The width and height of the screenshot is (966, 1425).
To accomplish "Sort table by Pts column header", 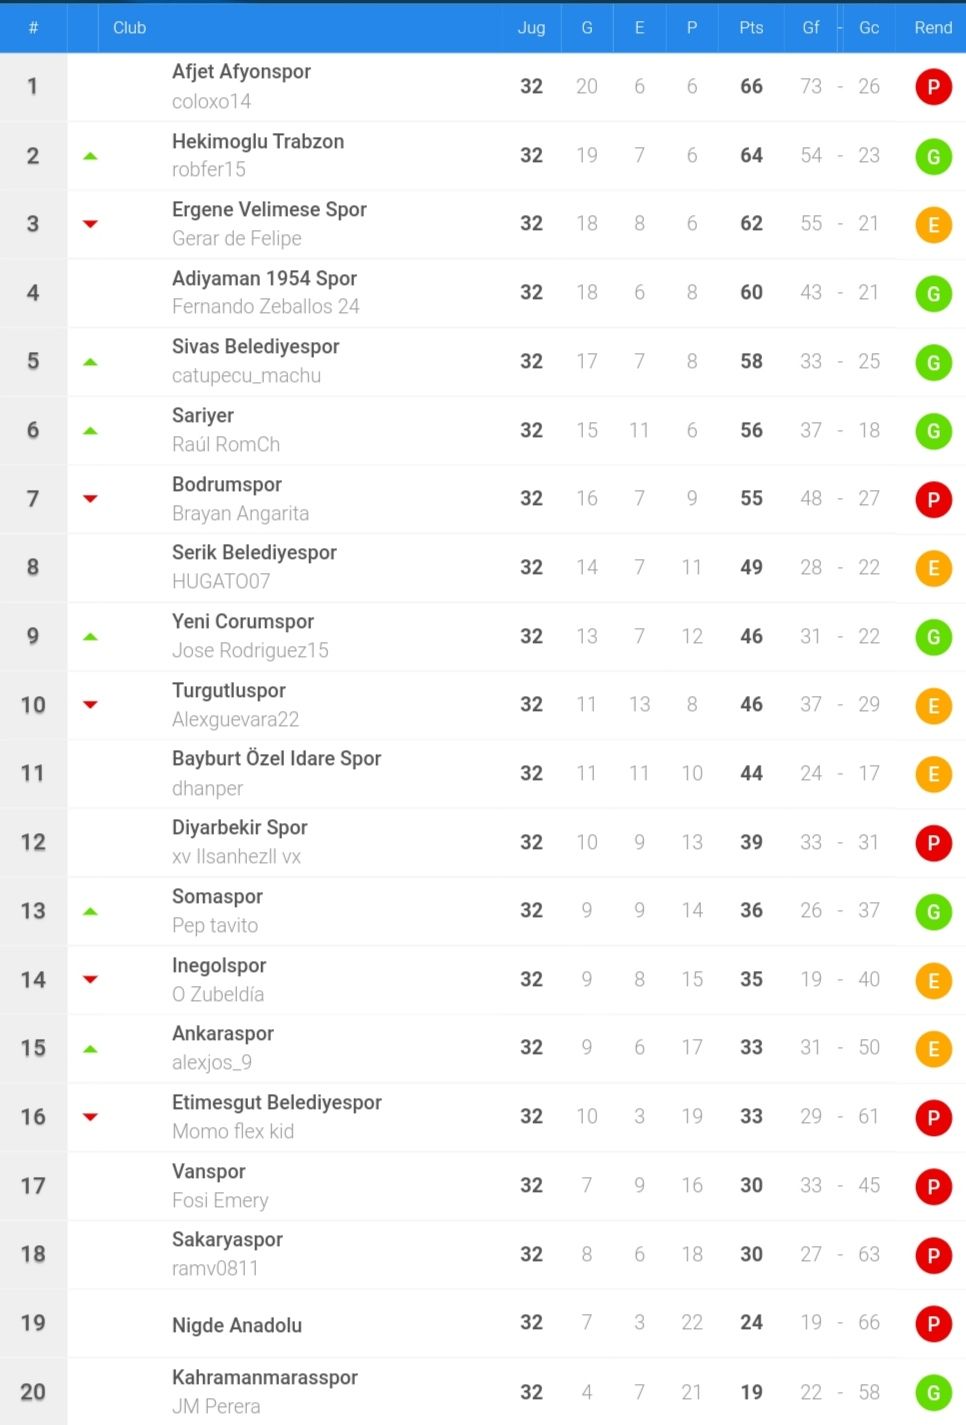I will pyautogui.click(x=751, y=28).
